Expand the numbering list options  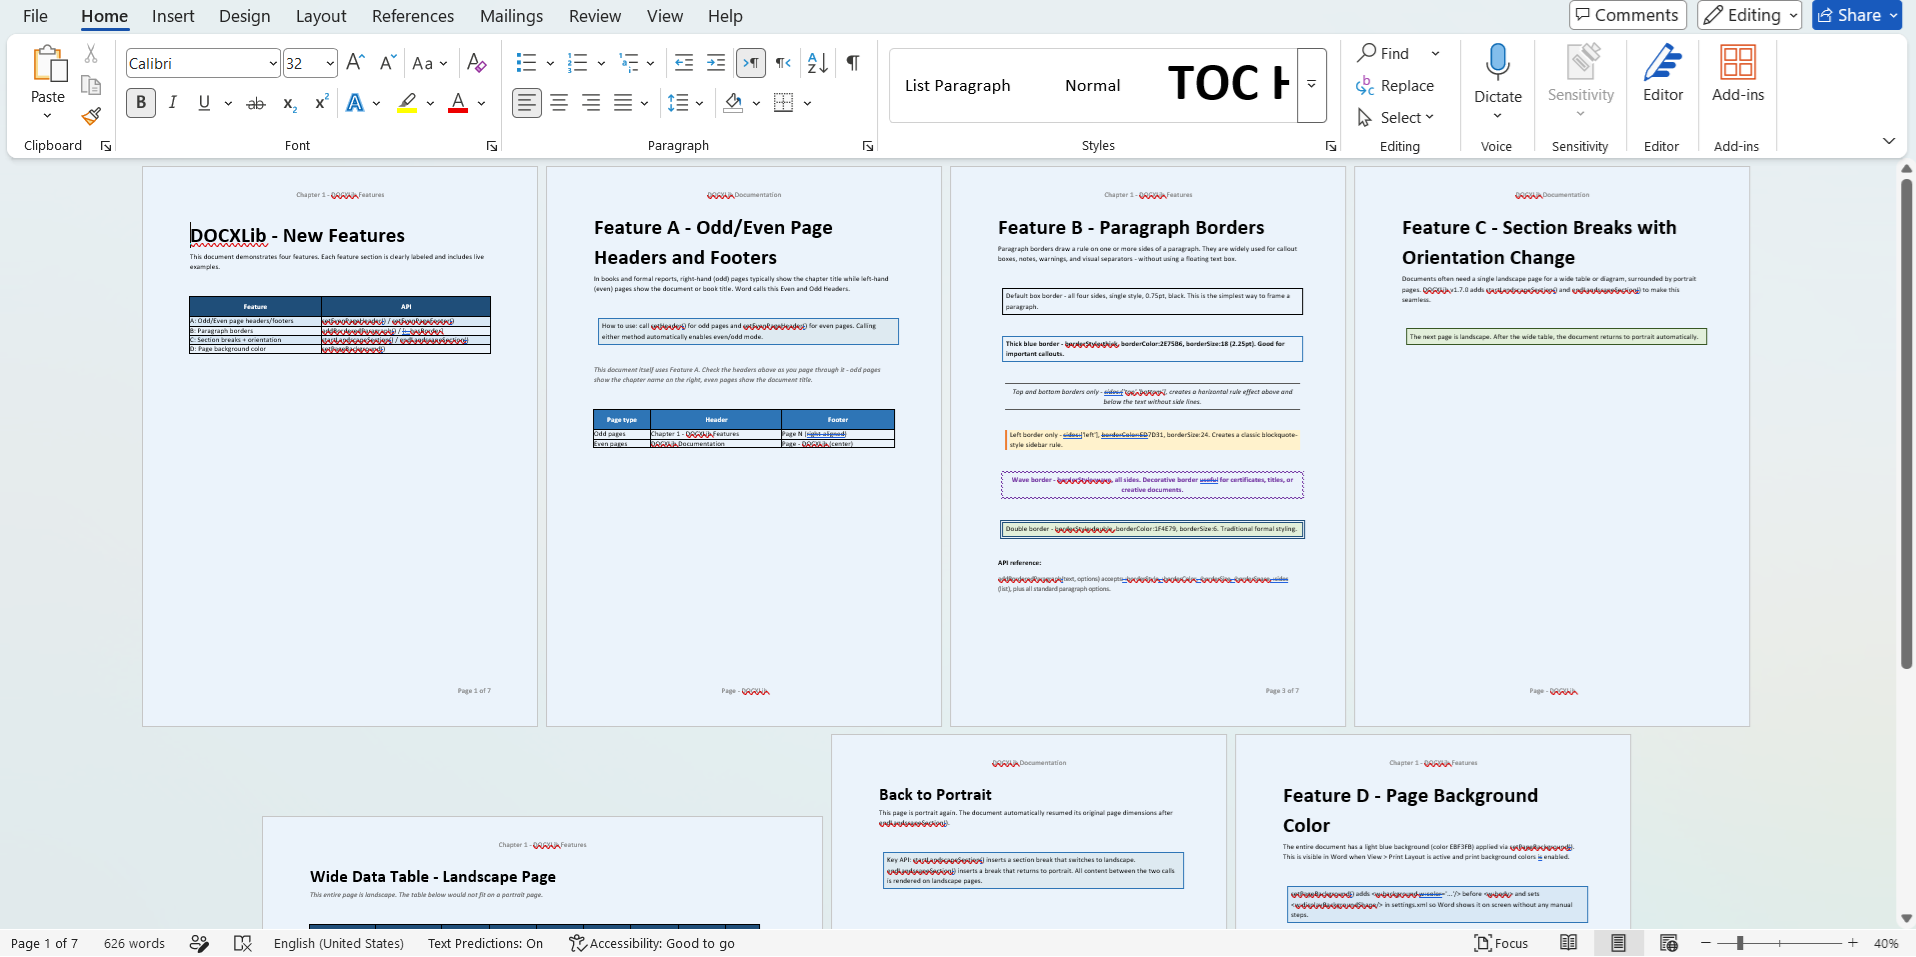pos(601,63)
